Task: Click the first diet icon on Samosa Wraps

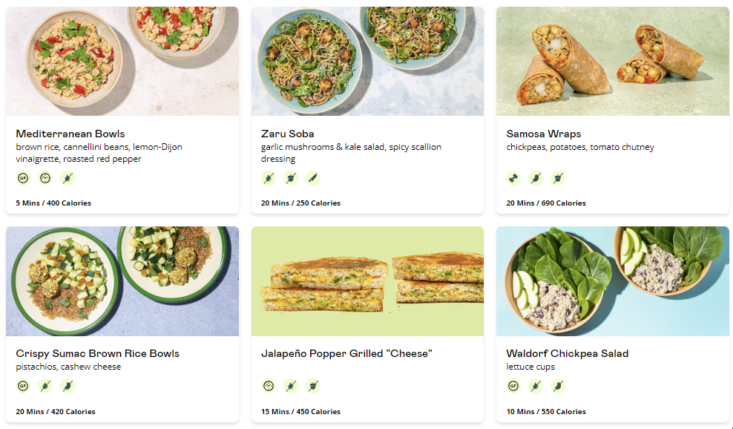Action: (513, 178)
